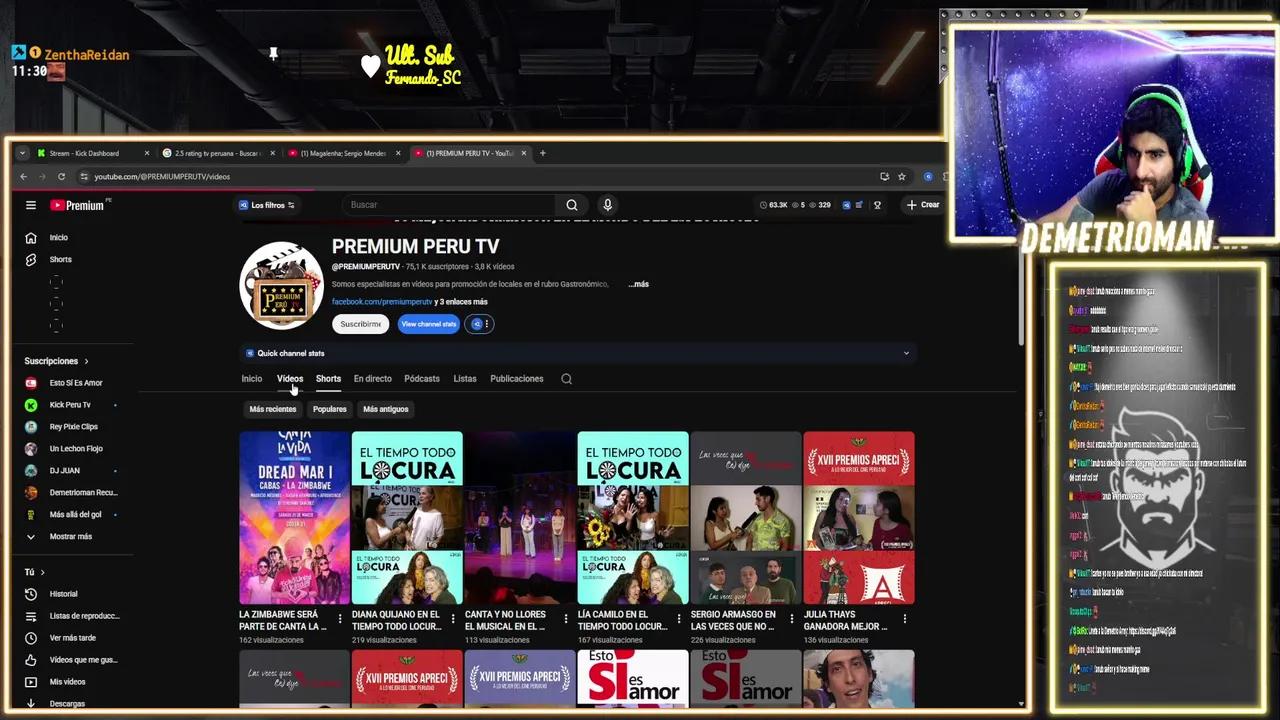
Task: Toggle the Los filtros extension button
Action: point(266,205)
